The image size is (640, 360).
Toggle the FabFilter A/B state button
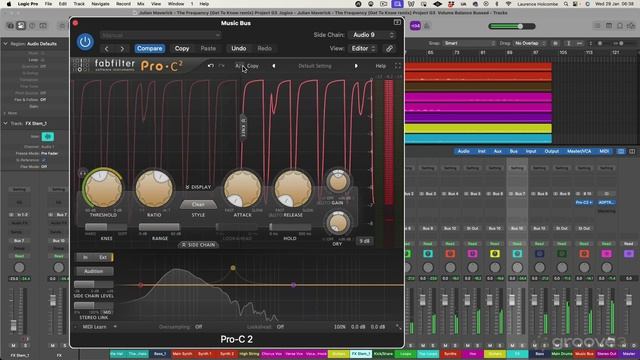(x=239, y=66)
